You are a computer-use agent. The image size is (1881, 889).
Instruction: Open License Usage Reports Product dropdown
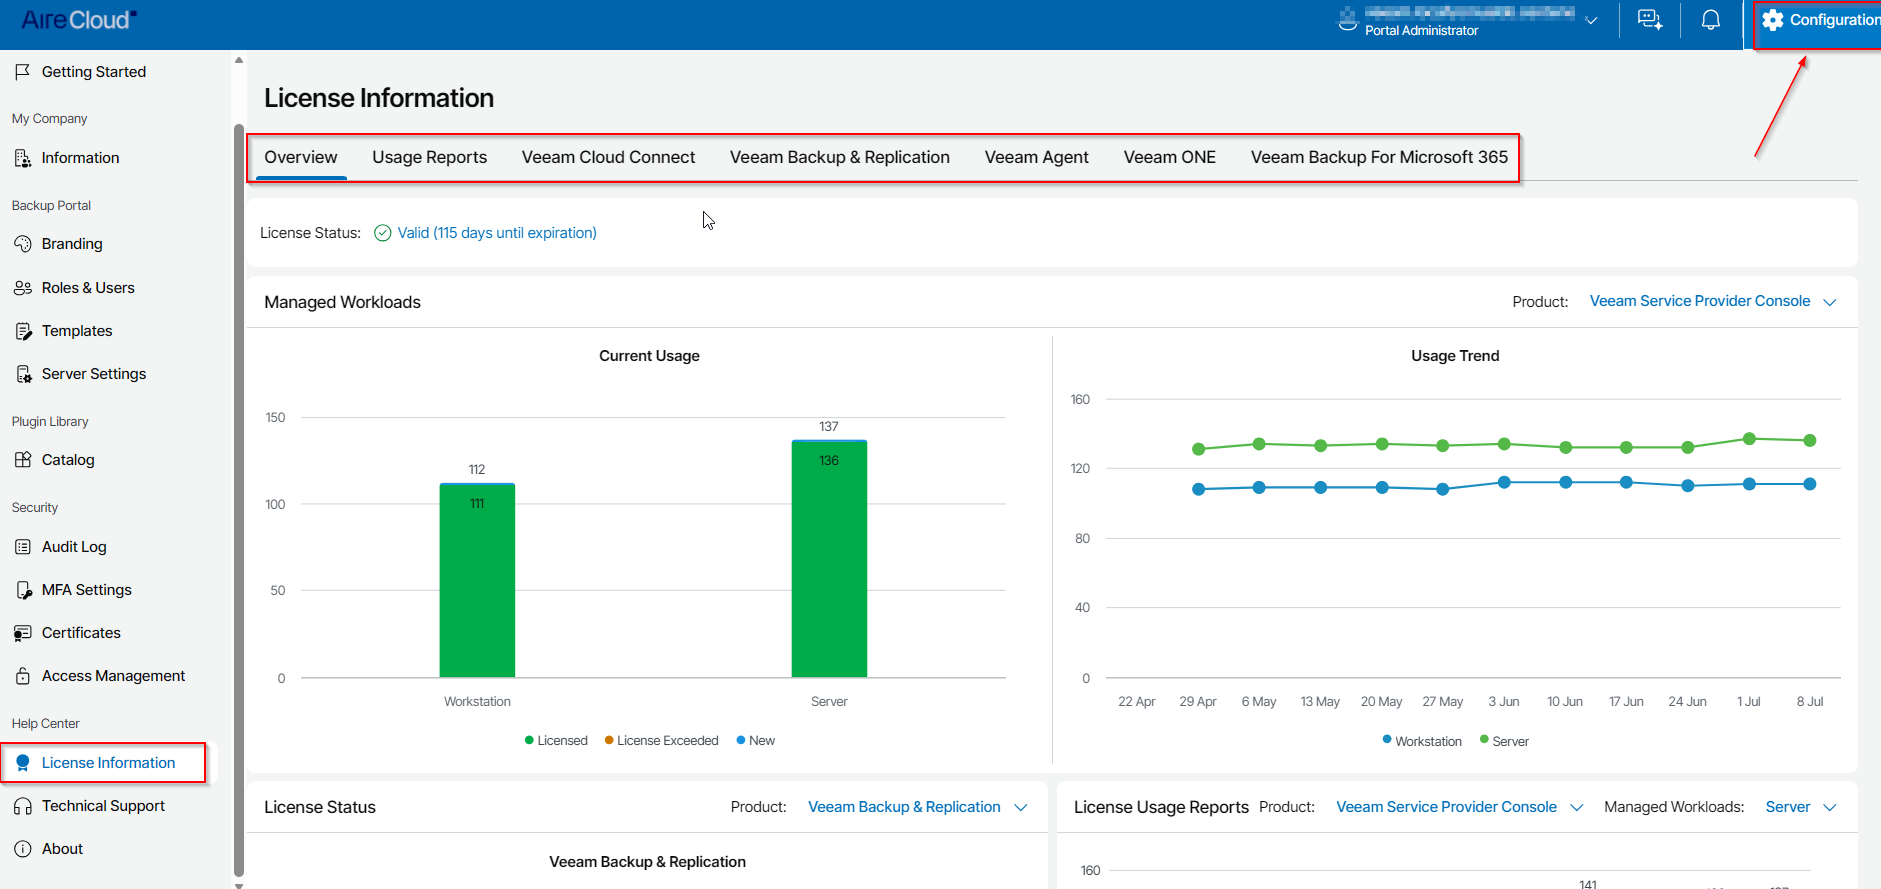pyautogui.click(x=1459, y=807)
